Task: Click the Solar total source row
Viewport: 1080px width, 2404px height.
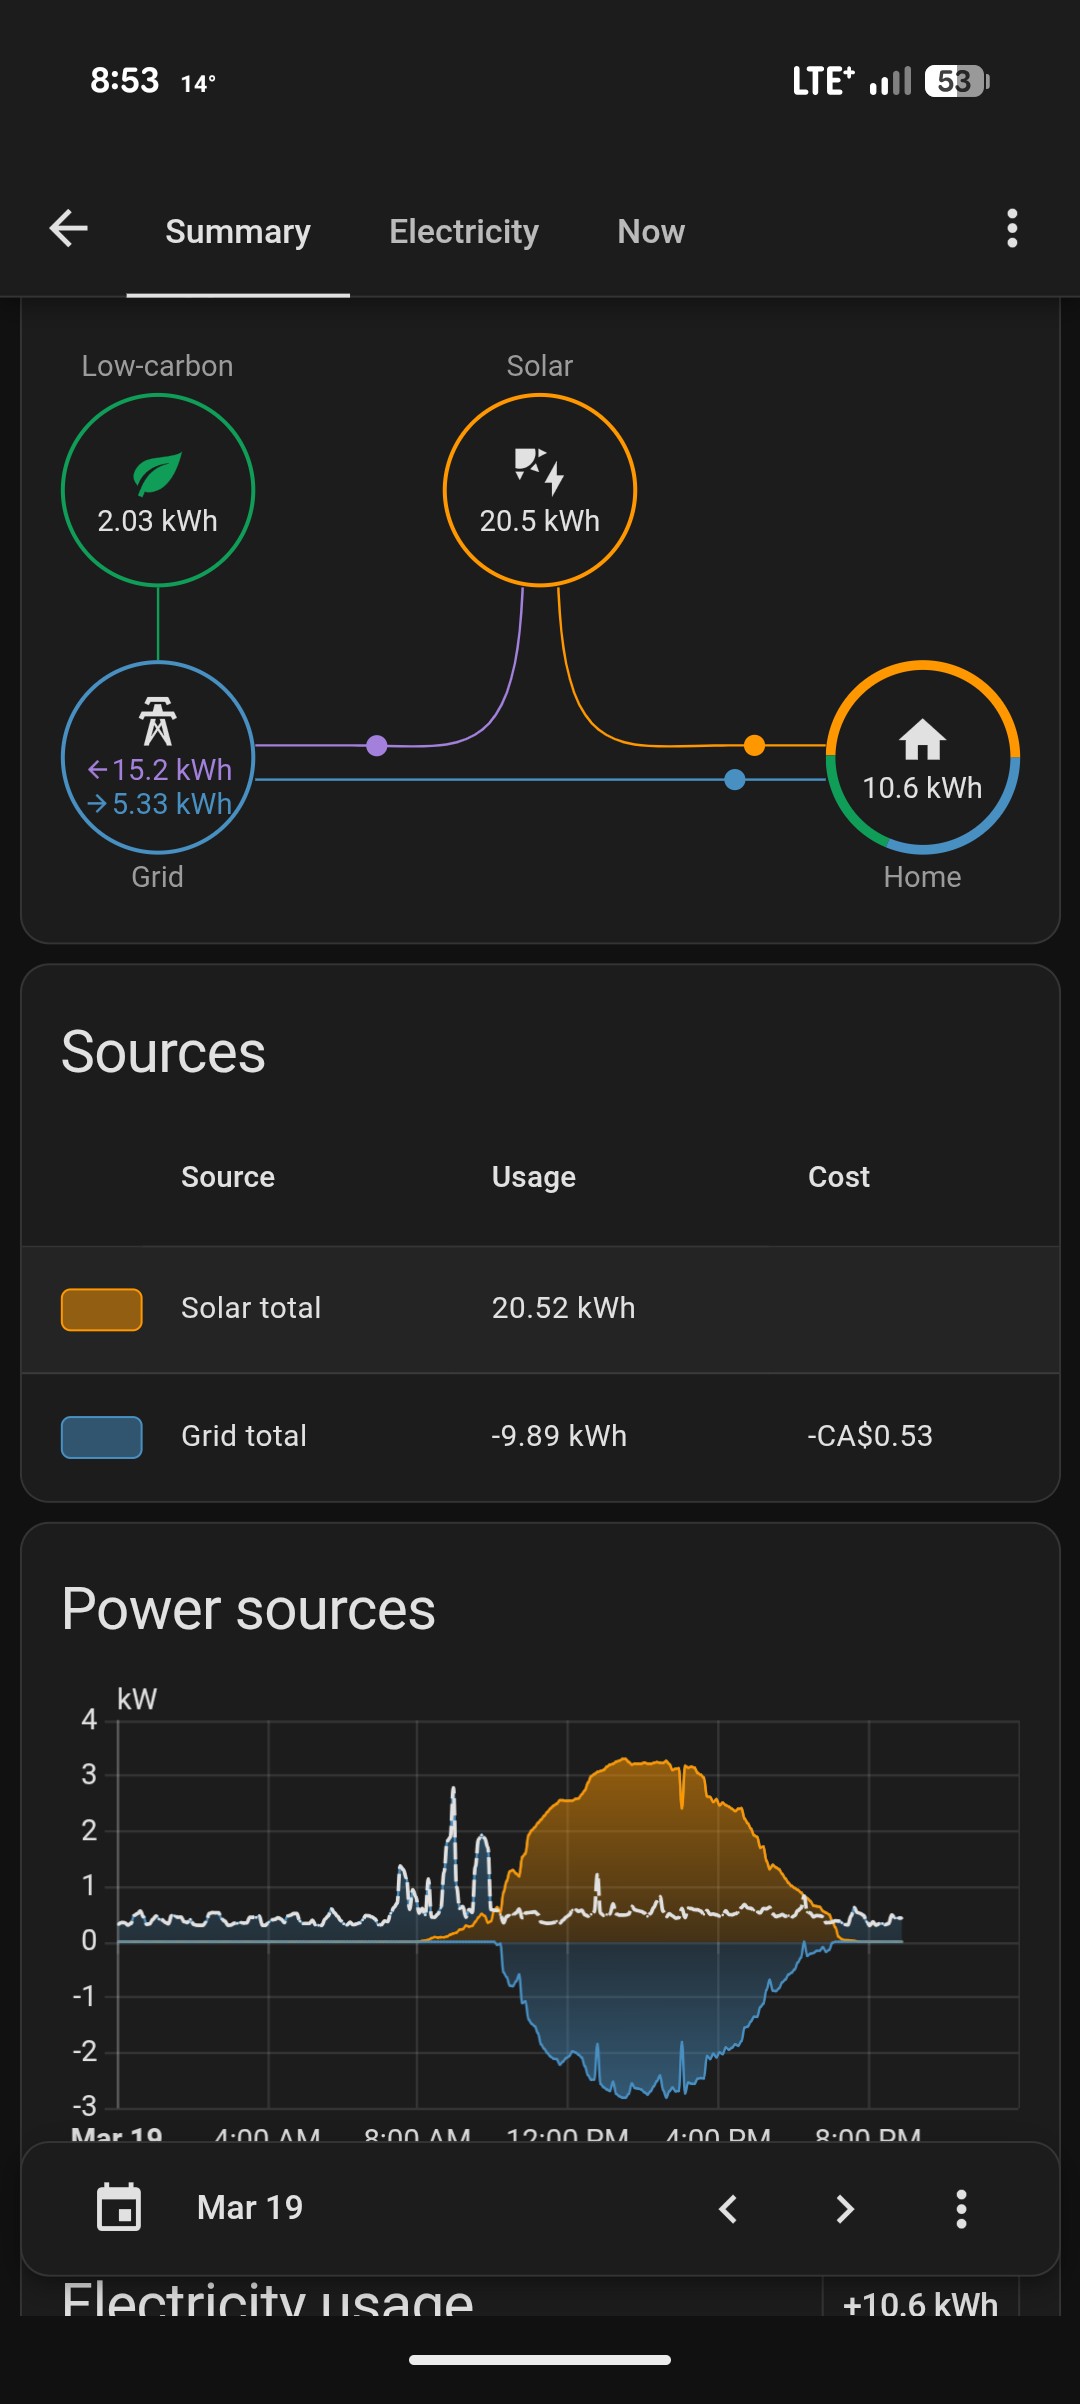Action: tap(540, 1309)
